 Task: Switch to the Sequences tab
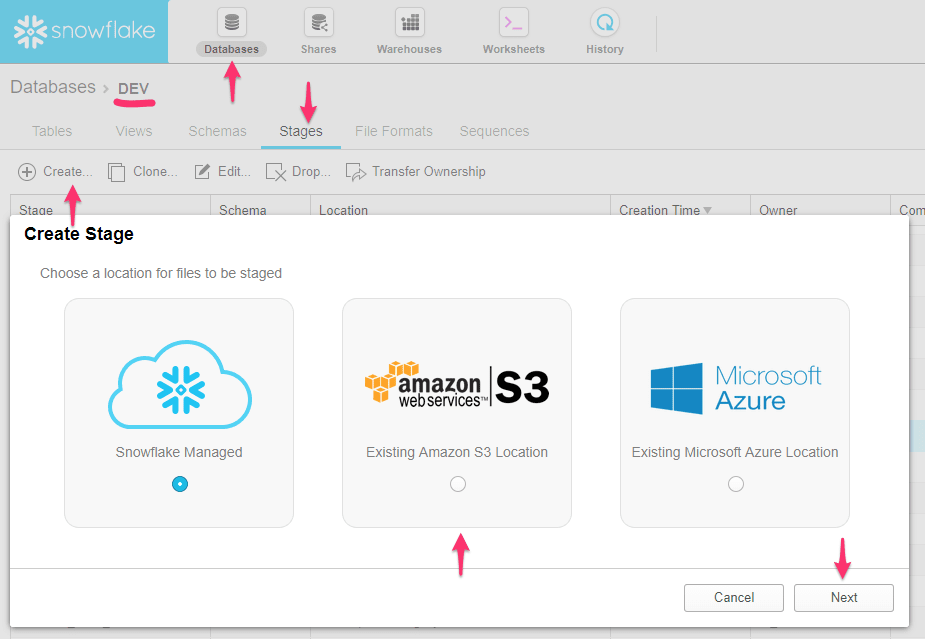[494, 131]
